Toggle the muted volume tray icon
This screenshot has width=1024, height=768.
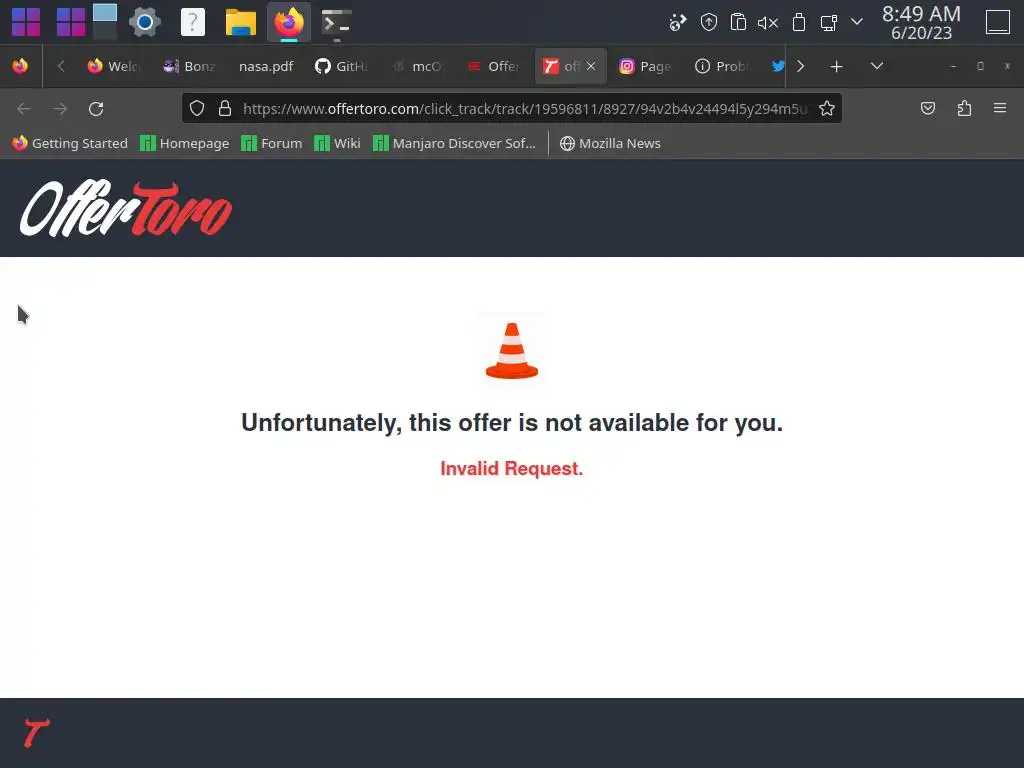[768, 23]
